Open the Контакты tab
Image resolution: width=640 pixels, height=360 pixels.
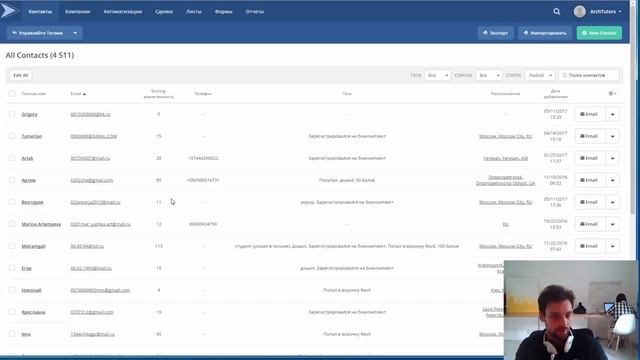[40, 11]
